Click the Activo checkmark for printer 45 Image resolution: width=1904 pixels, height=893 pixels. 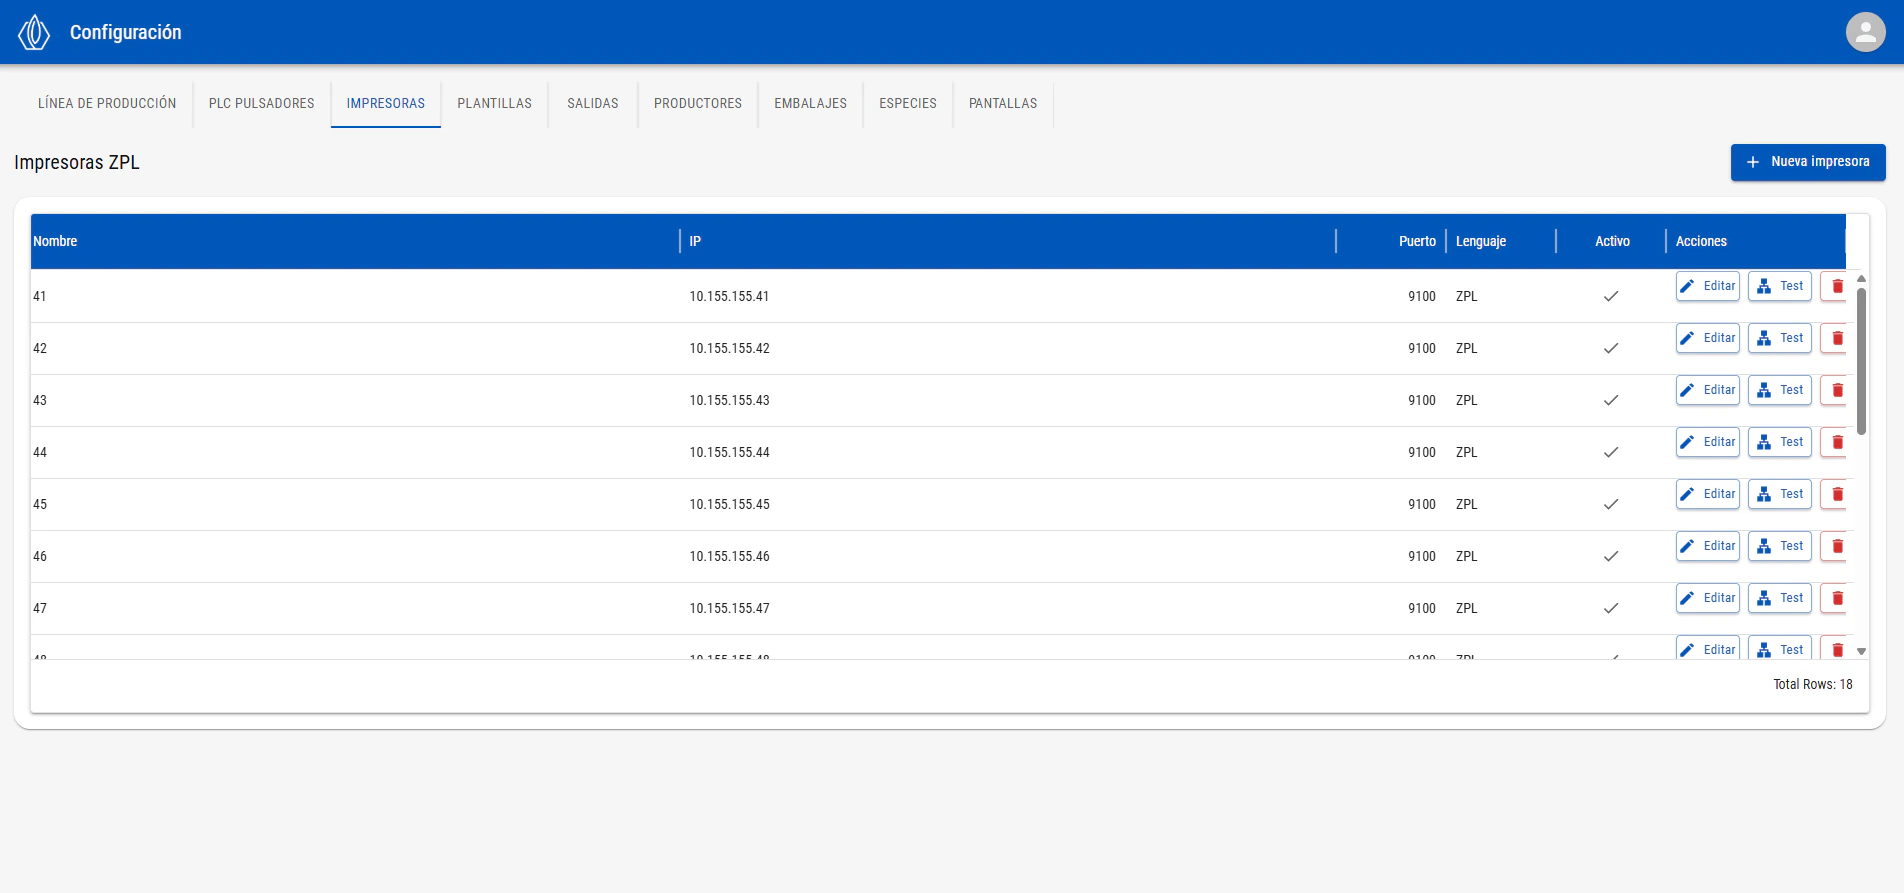(1611, 504)
